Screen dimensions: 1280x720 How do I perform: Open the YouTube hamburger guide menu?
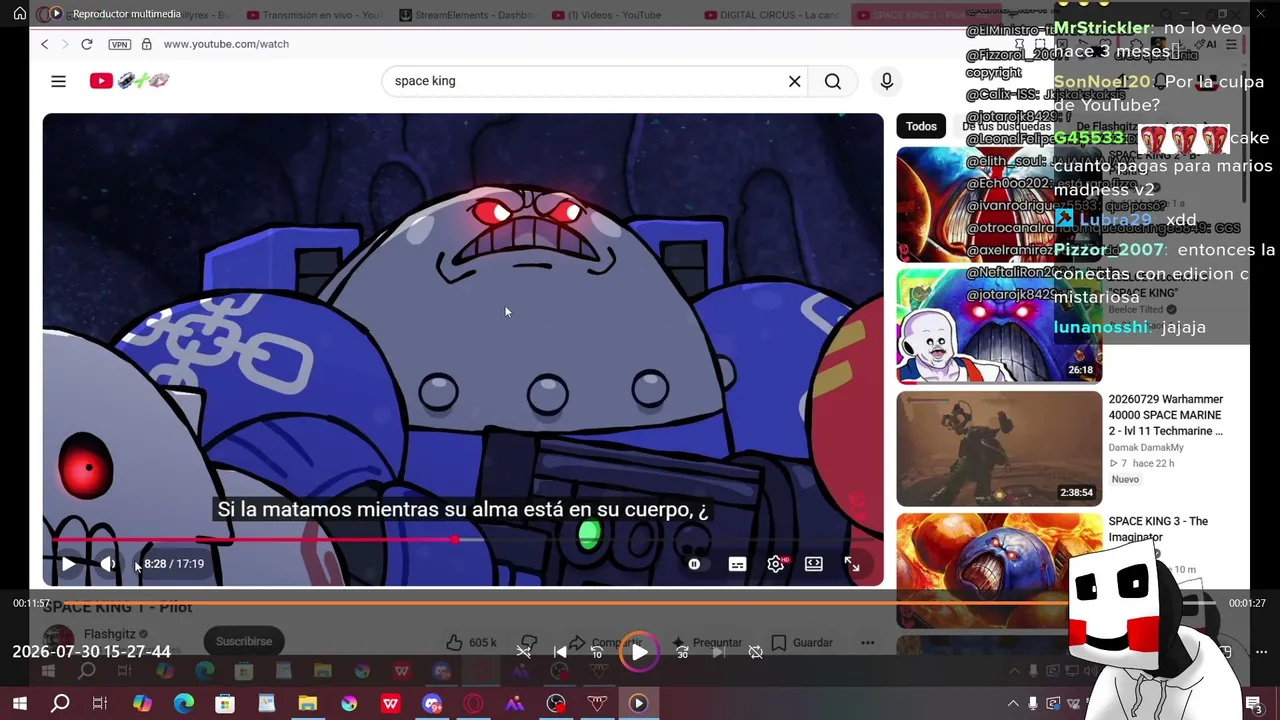58,81
